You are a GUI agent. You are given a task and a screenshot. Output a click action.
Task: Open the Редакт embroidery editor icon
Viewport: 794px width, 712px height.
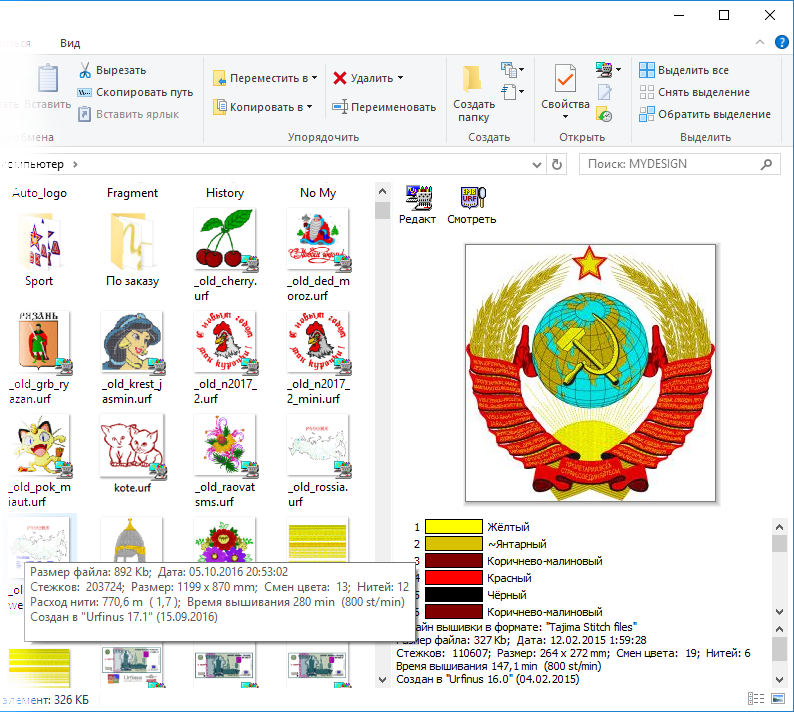click(417, 198)
